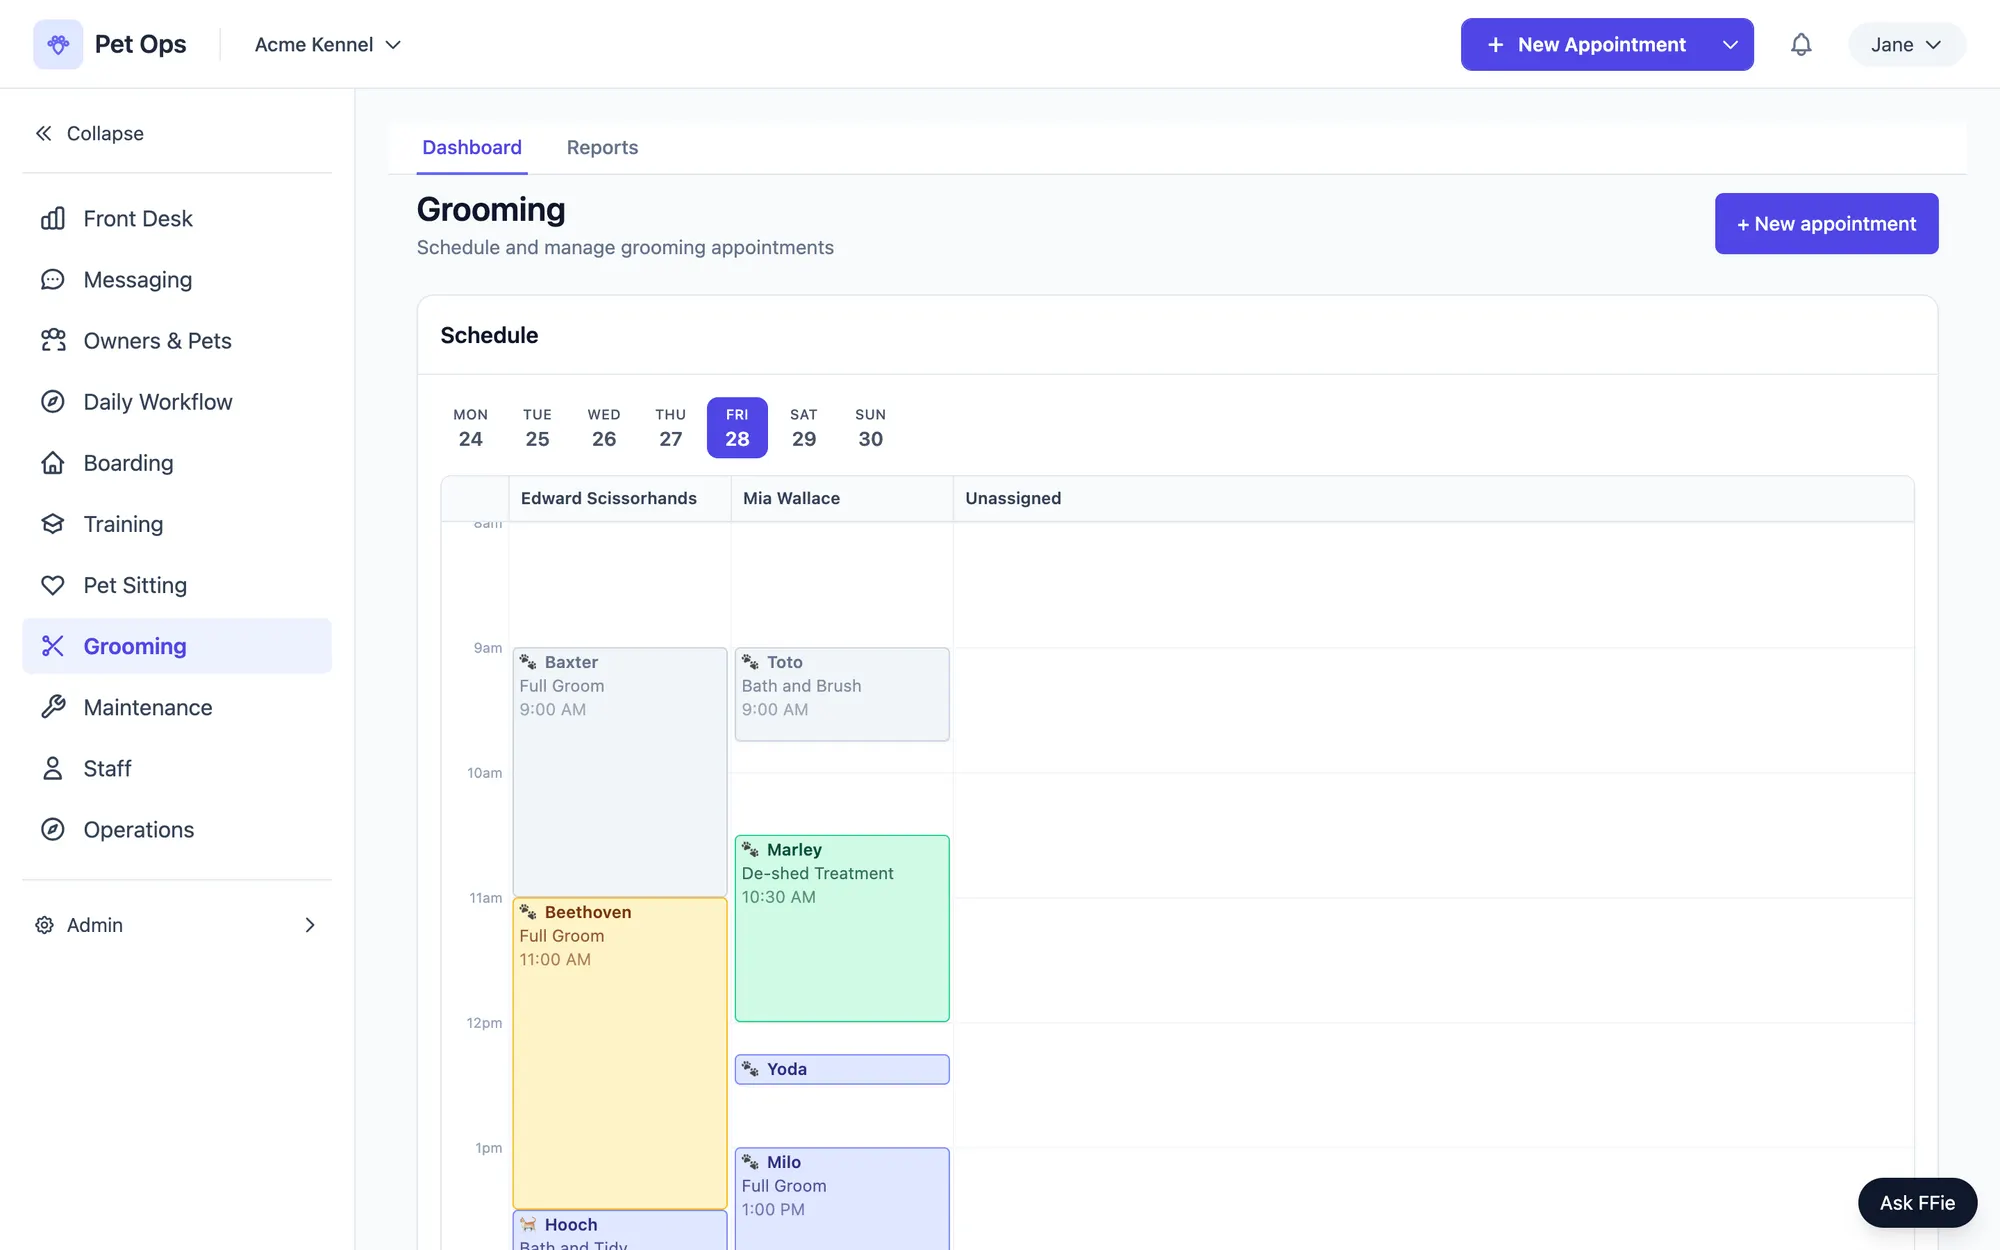Open Yoda's appointment block

point(842,1069)
